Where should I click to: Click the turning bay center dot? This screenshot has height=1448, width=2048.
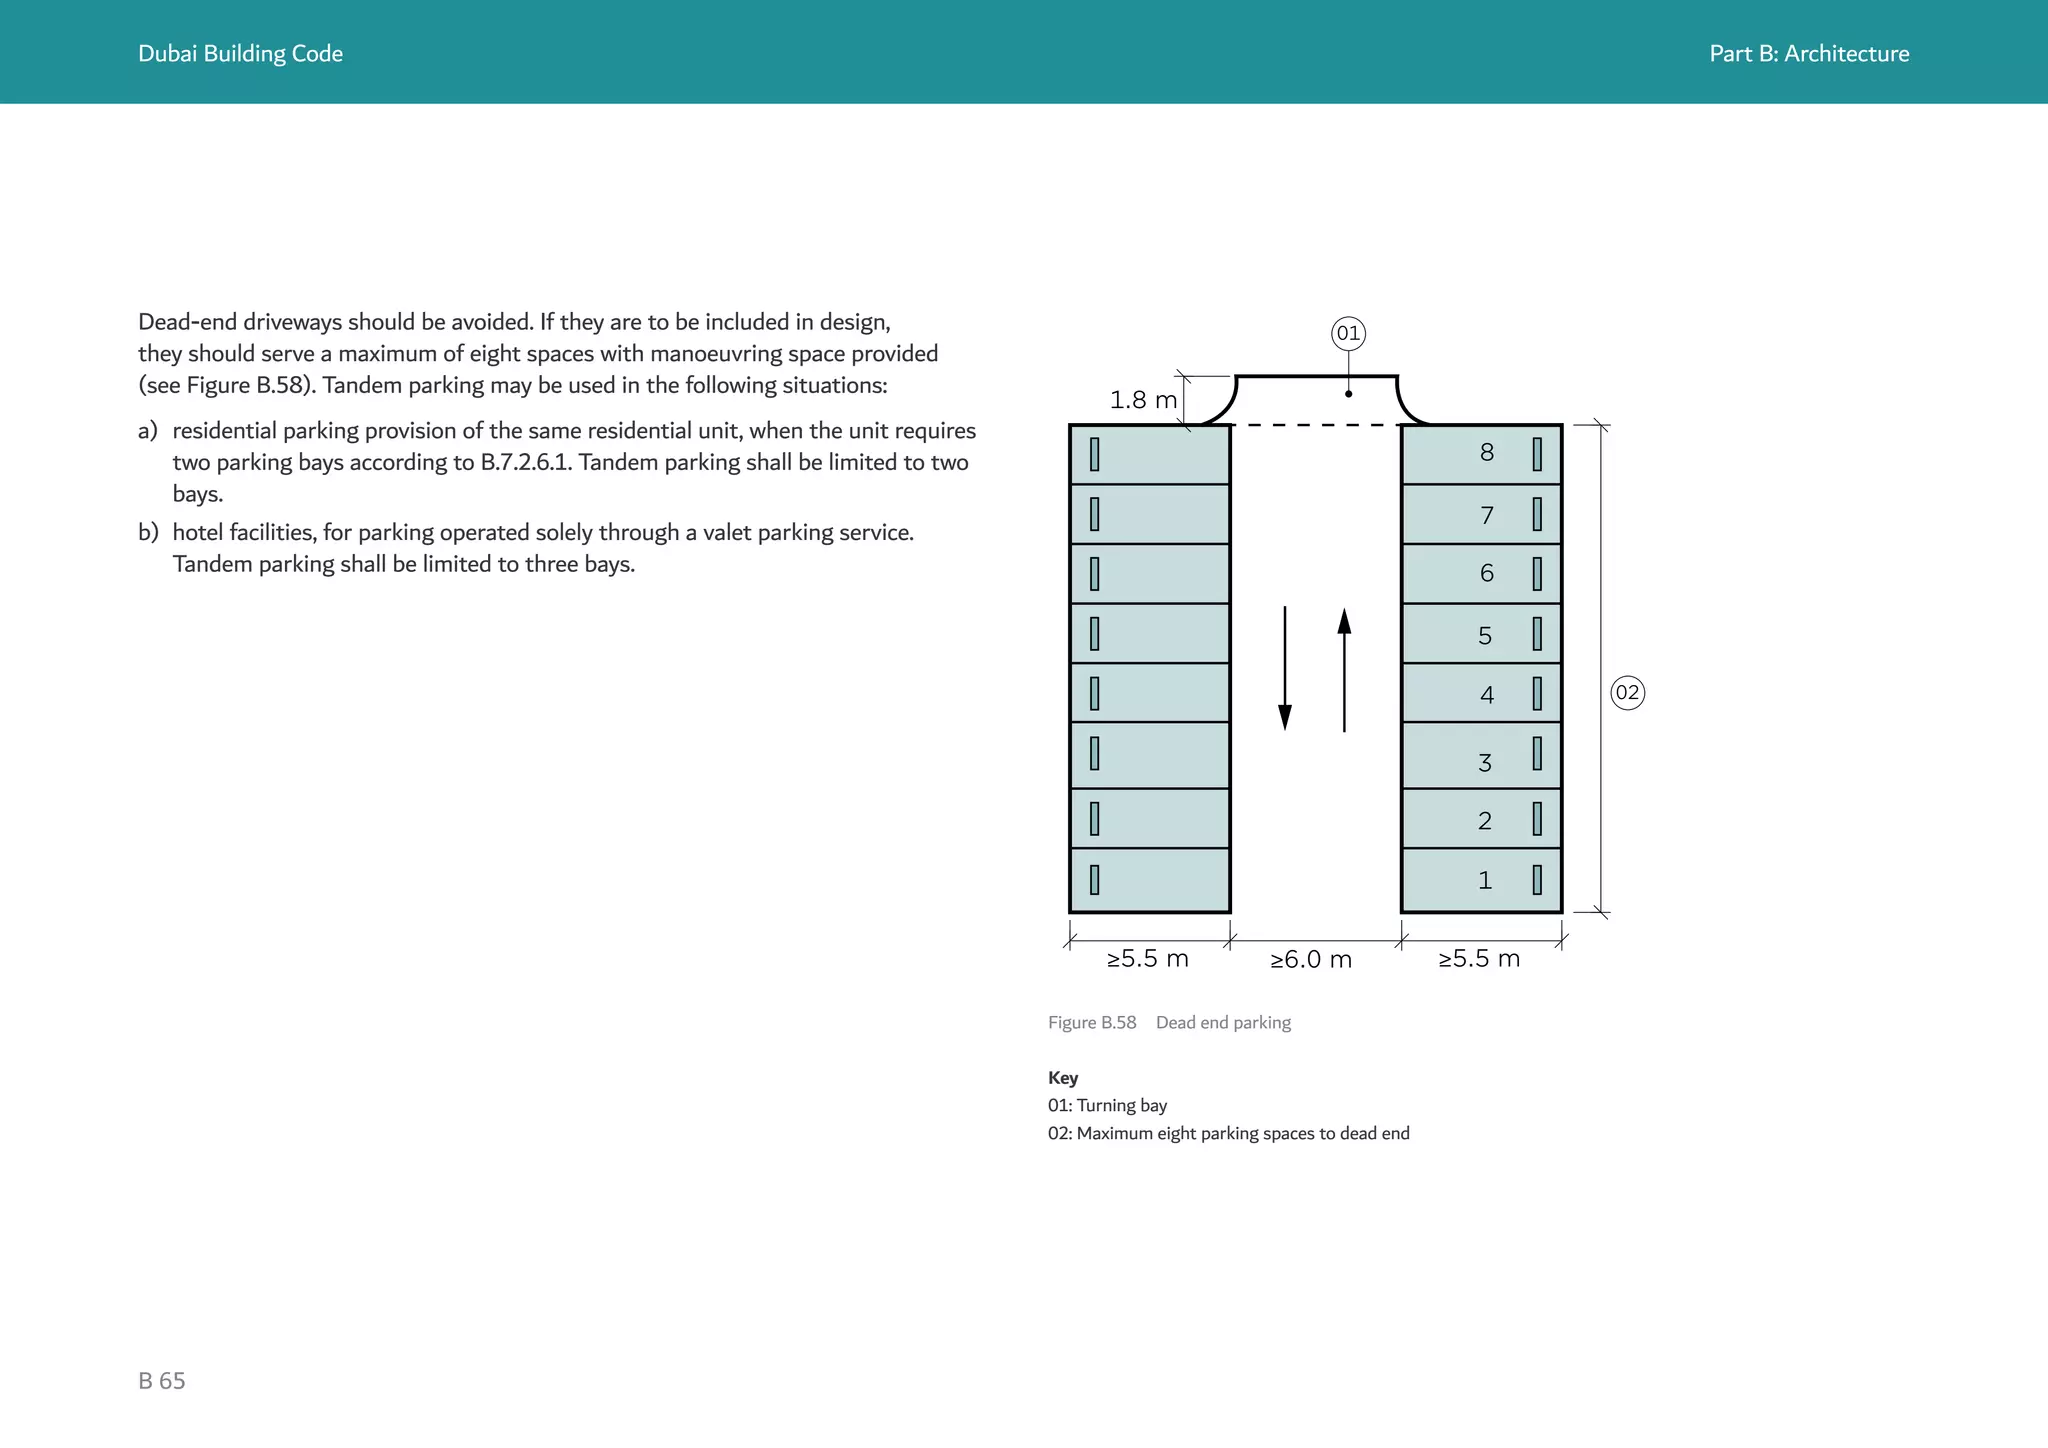click(x=1348, y=394)
